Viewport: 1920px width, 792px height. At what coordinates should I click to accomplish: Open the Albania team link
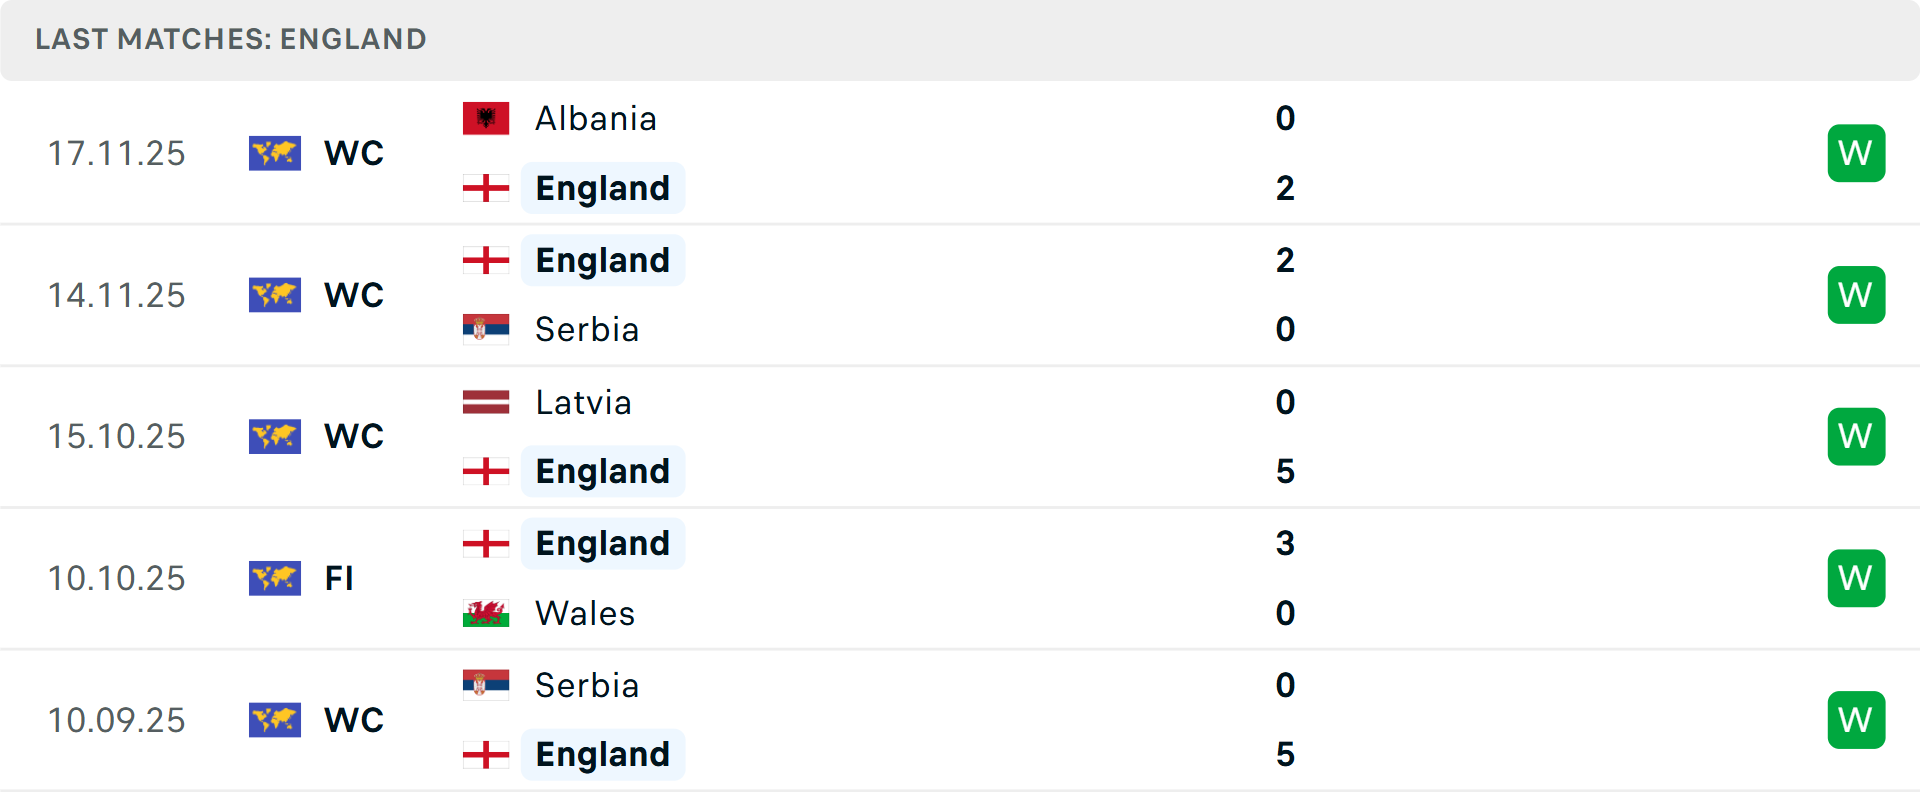click(x=596, y=118)
